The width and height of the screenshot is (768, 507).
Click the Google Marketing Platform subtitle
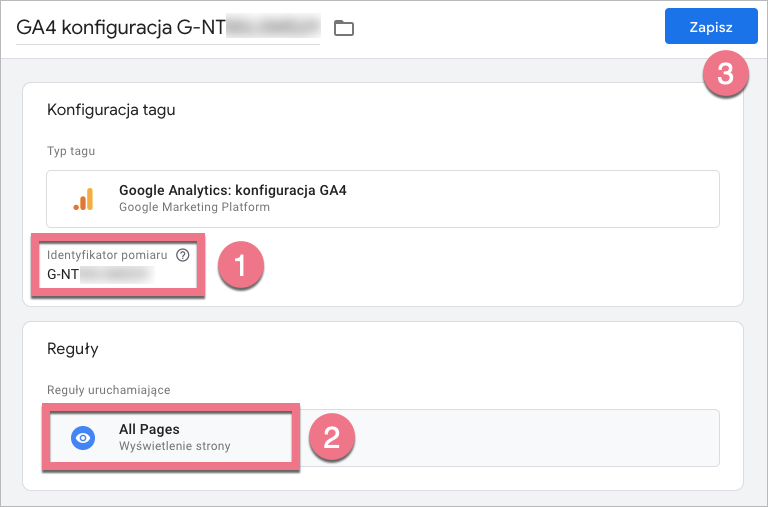(x=194, y=207)
